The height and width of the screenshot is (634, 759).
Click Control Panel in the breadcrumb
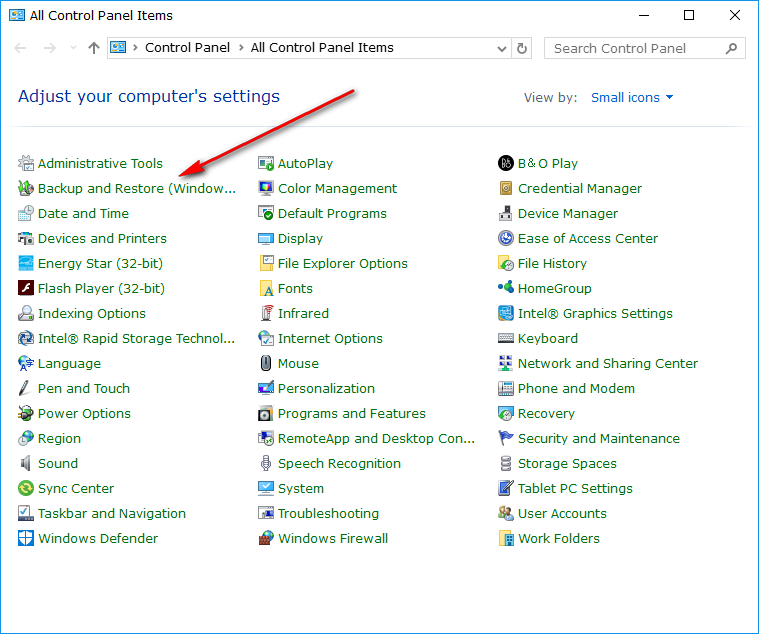pyautogui.click(x=187, y=48)
